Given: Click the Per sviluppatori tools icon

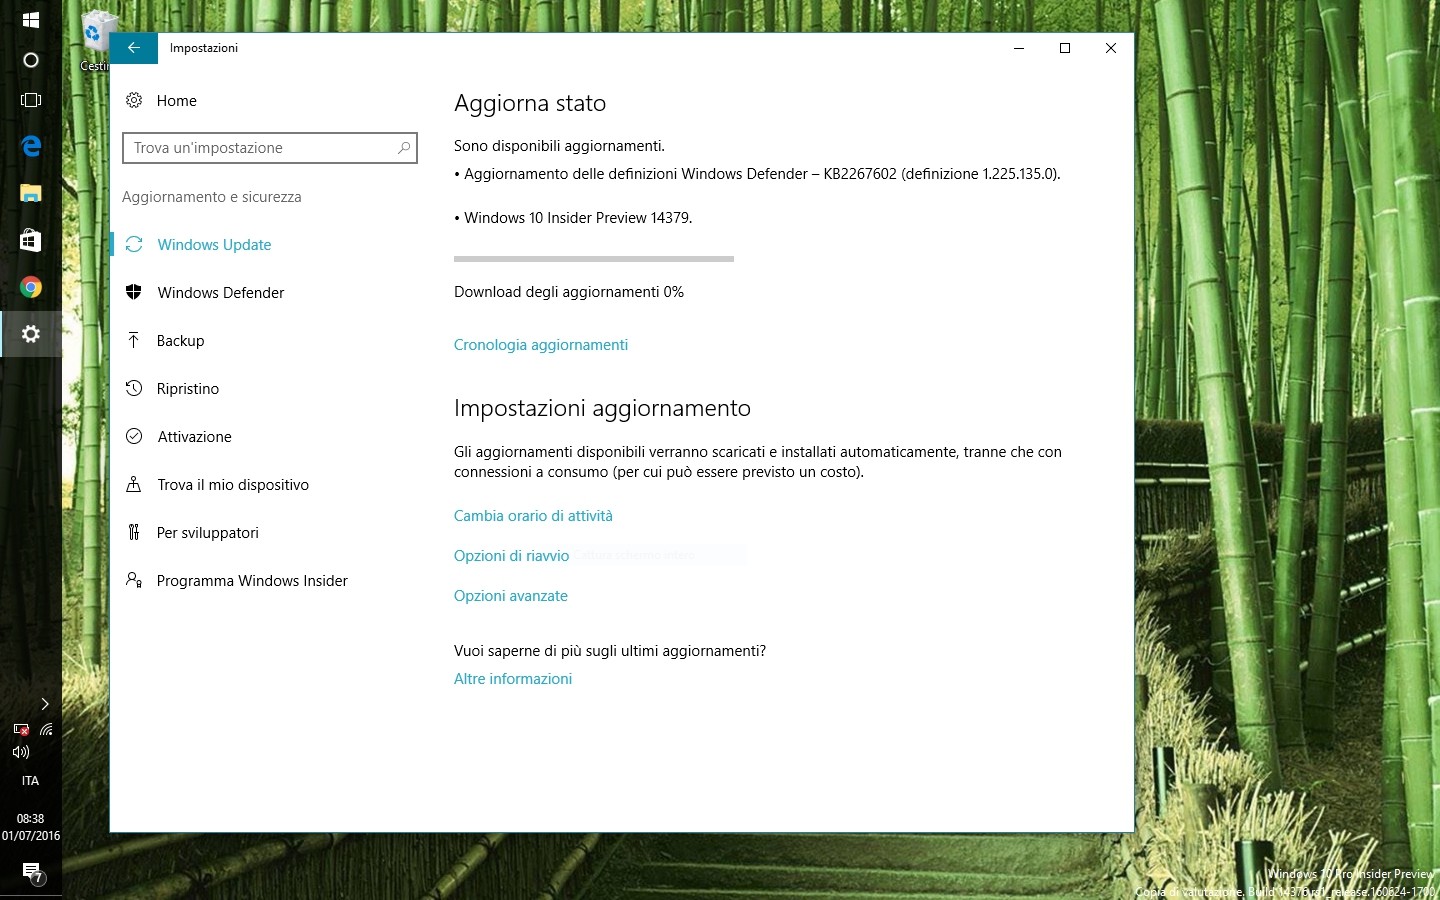Looking at the screenshot, I should pyautogui.click(x=134, y=532).
